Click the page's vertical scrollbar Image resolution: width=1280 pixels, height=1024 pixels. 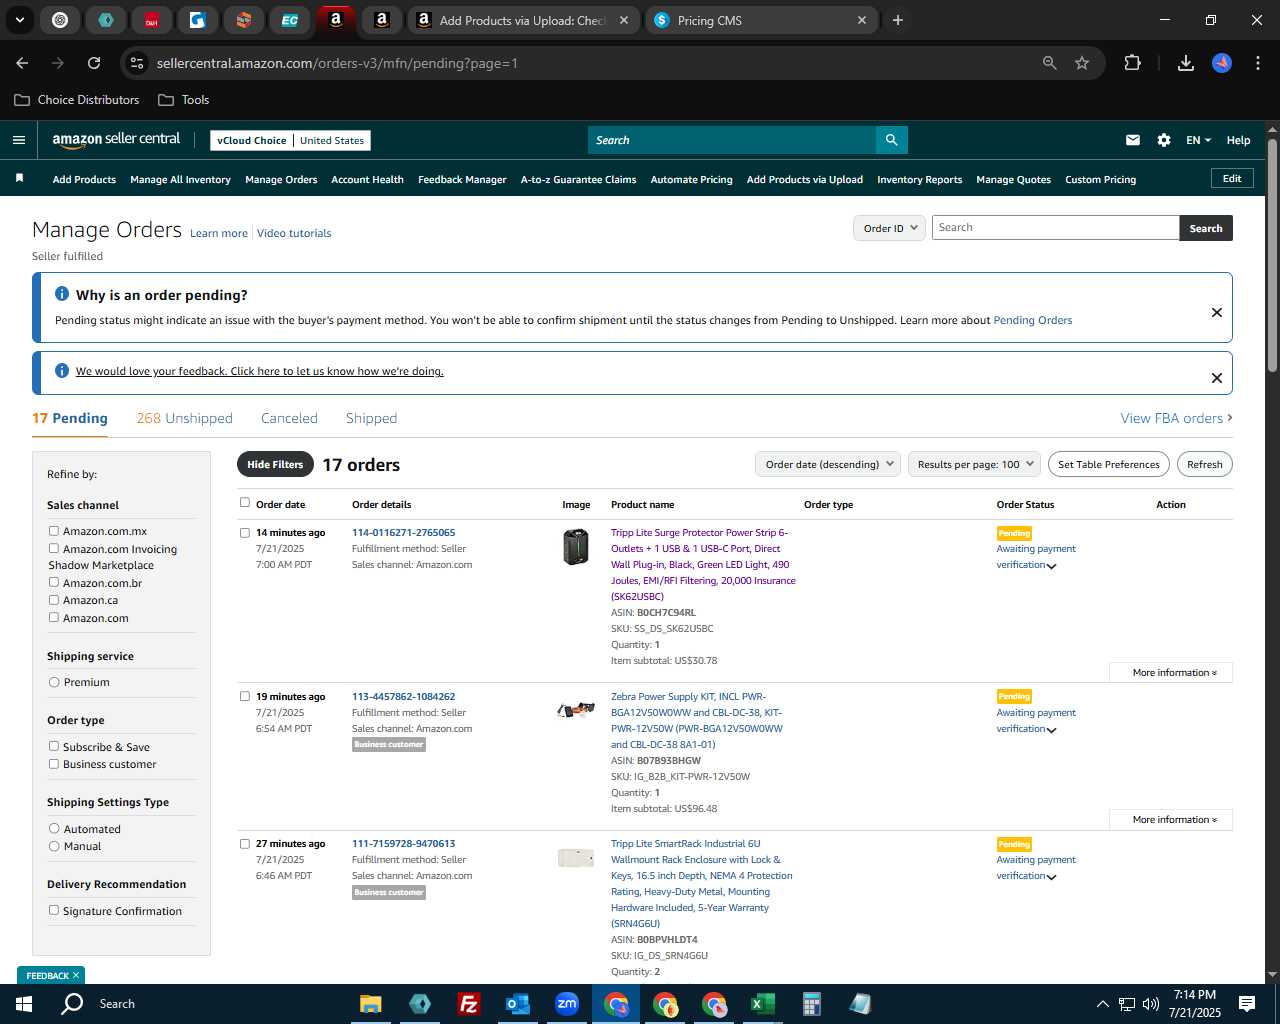coord(1272,255)
